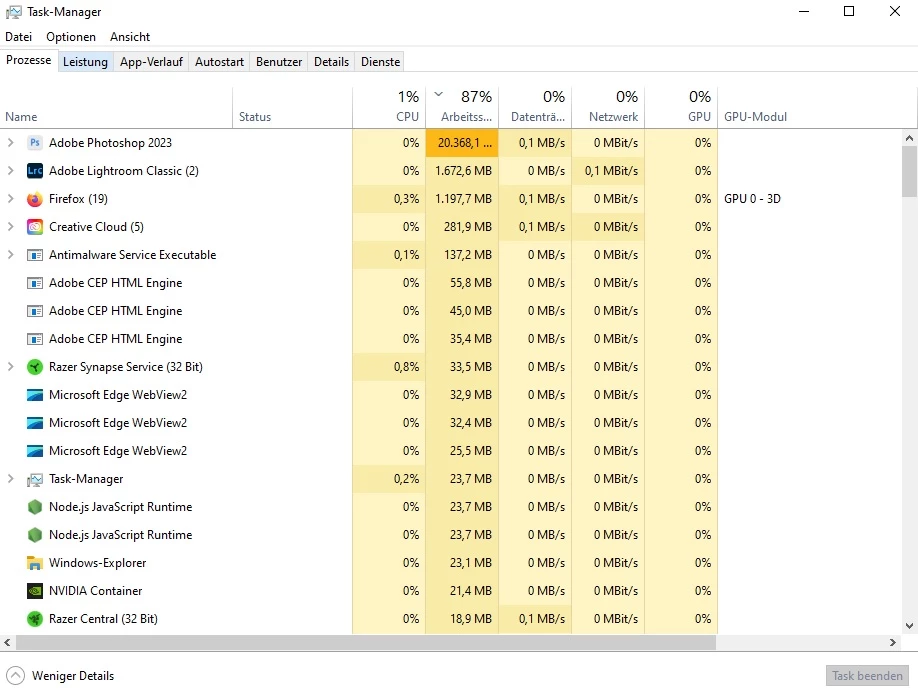Screen dimensions: 918x700
Task: Sort by the Datenträger column header
Action: [535, 108]
